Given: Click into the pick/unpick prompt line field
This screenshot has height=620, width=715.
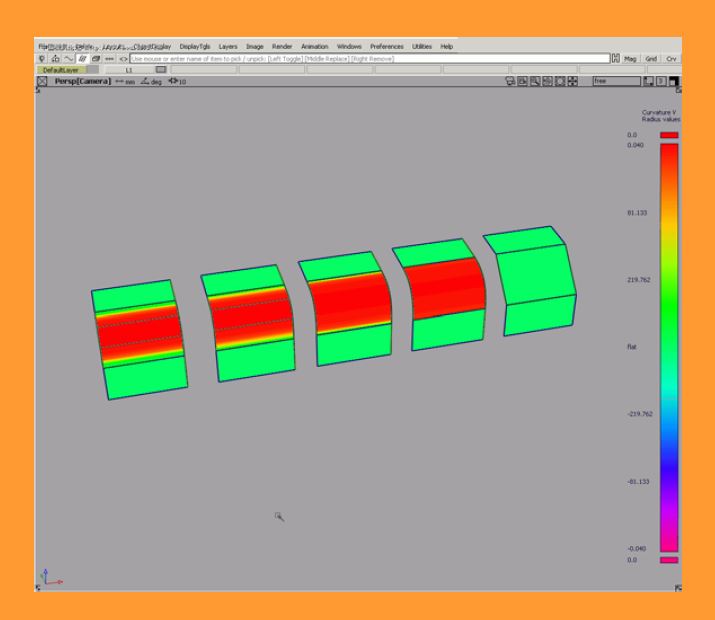Looking at the screenshot, I should click(x=370, y=58).
